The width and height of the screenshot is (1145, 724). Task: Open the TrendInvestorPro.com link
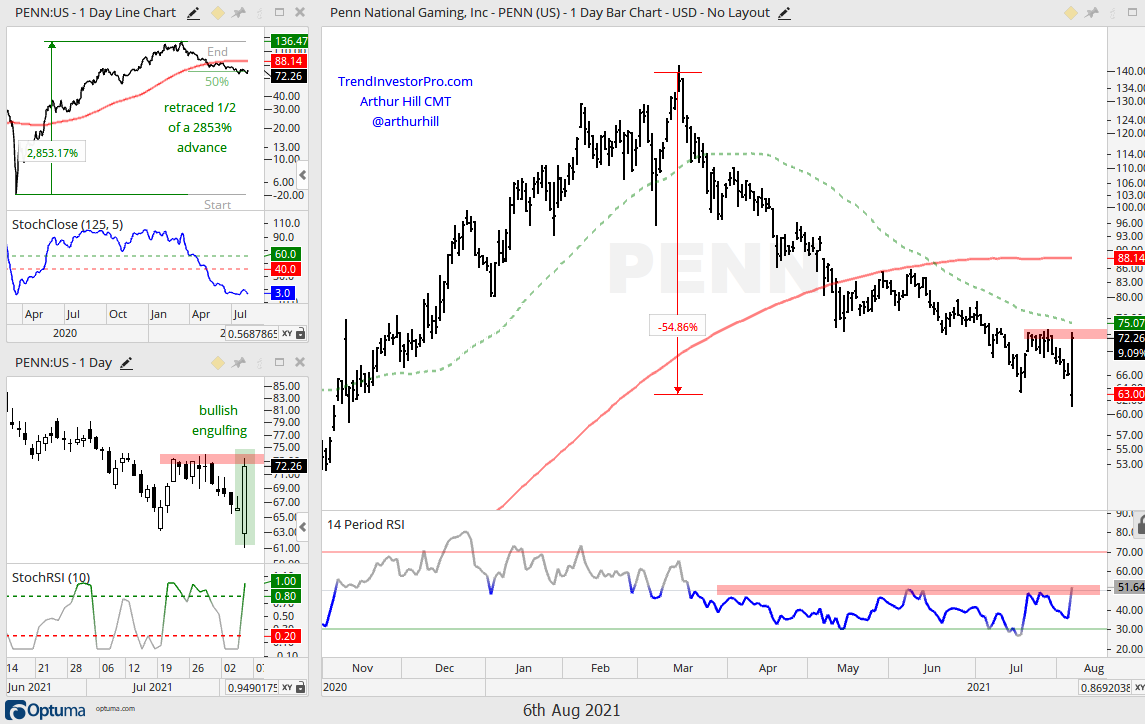405,82
